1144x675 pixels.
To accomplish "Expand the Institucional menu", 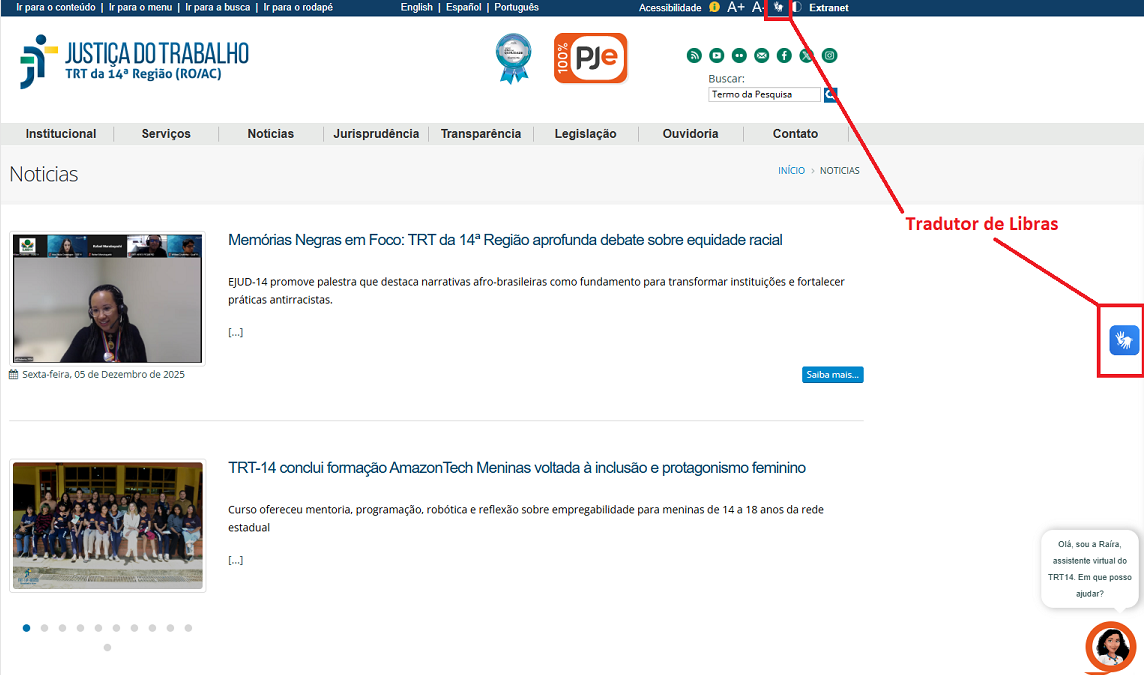I will [61, 134].
